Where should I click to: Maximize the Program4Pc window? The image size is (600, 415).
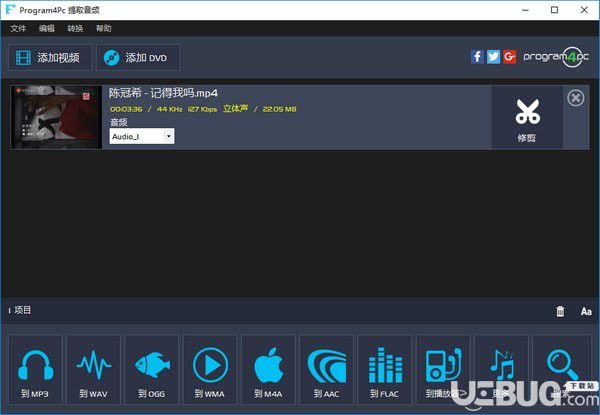[554, 10]
